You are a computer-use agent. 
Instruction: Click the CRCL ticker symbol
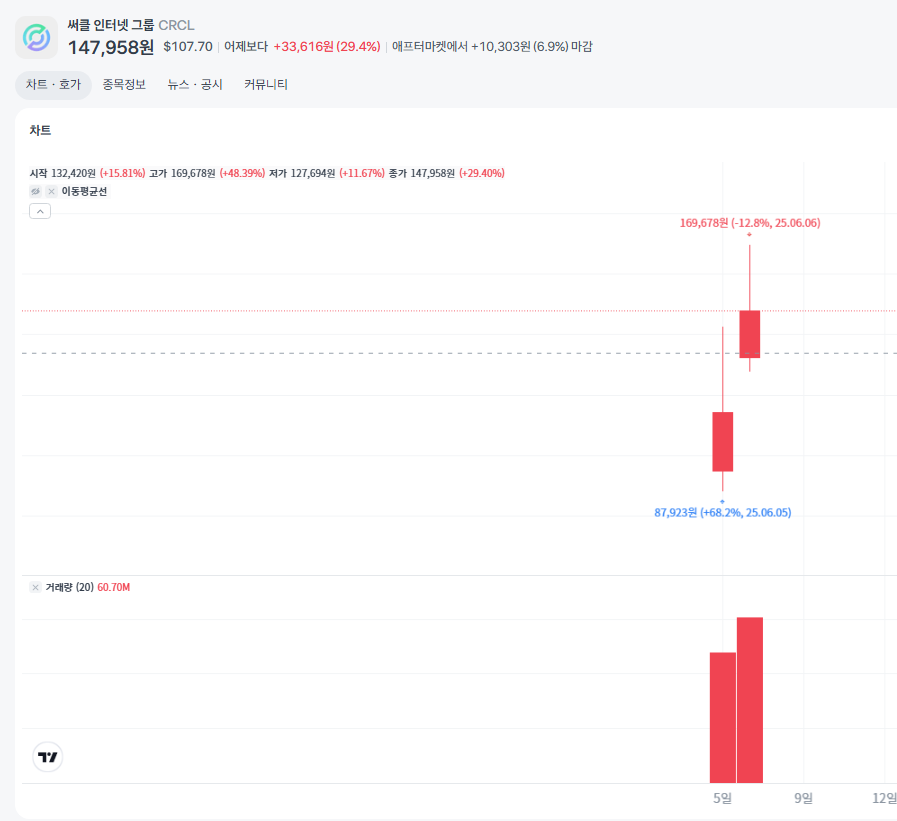(x=176, y=25)
